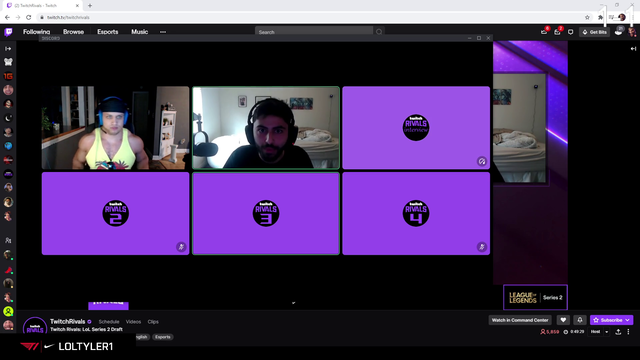This screenshot has height=360, width=640.
Task: Open the crescent moon channel avatar
Action: 8,118
